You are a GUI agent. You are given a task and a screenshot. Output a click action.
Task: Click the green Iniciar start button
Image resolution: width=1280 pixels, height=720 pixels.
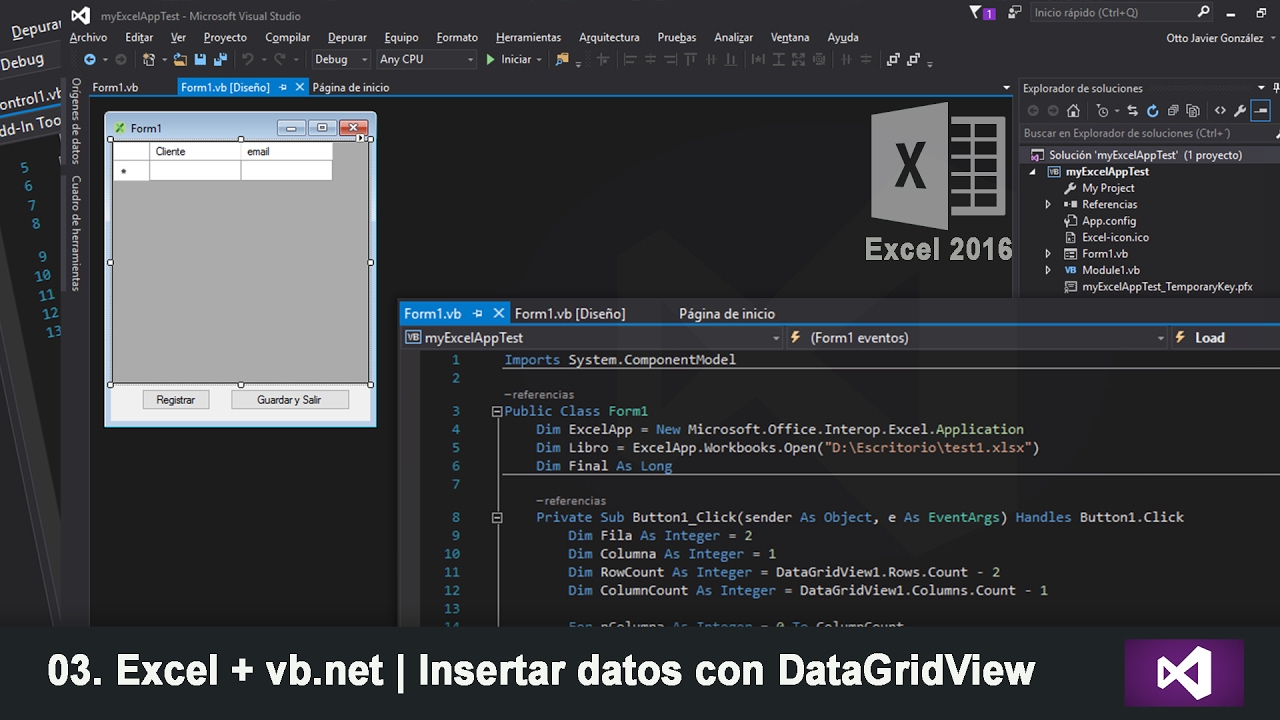tap(509, 60)
